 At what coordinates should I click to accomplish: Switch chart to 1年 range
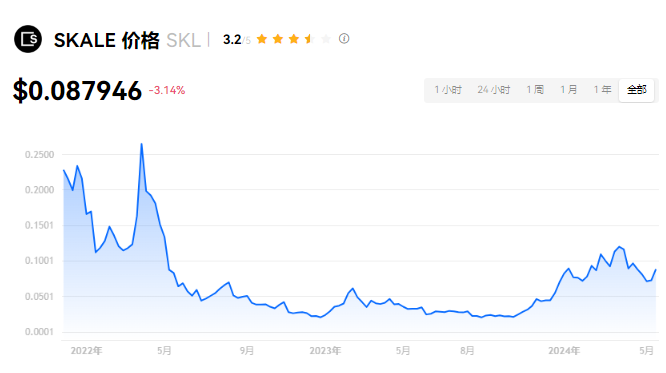602,90
